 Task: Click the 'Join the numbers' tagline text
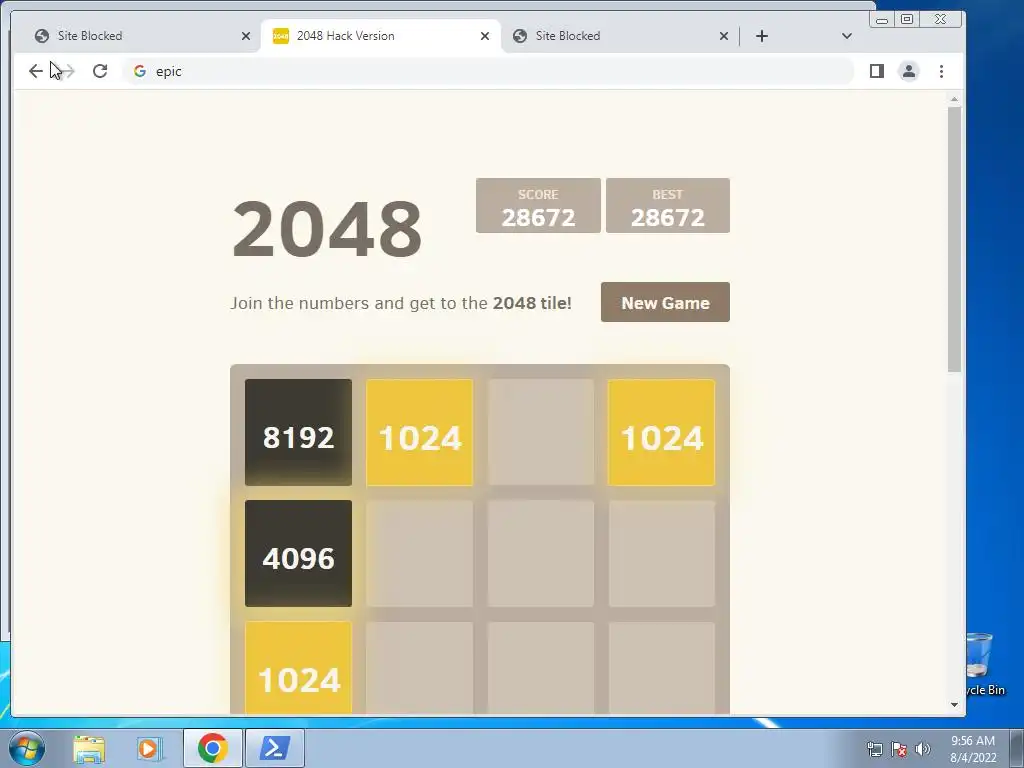(x=401, y=304)
